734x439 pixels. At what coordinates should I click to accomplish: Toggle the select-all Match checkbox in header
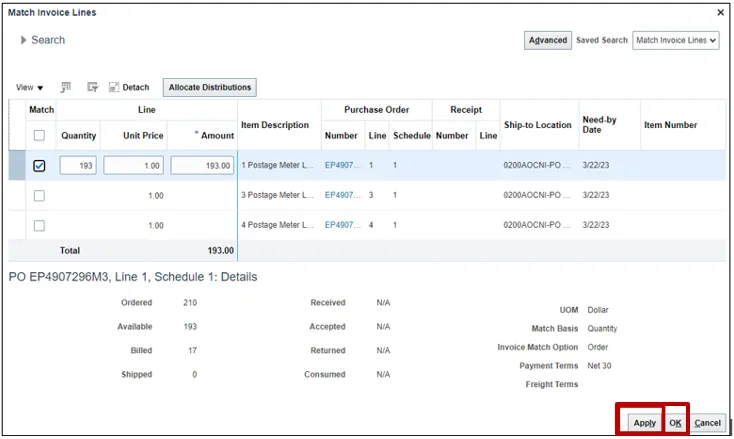39,136
